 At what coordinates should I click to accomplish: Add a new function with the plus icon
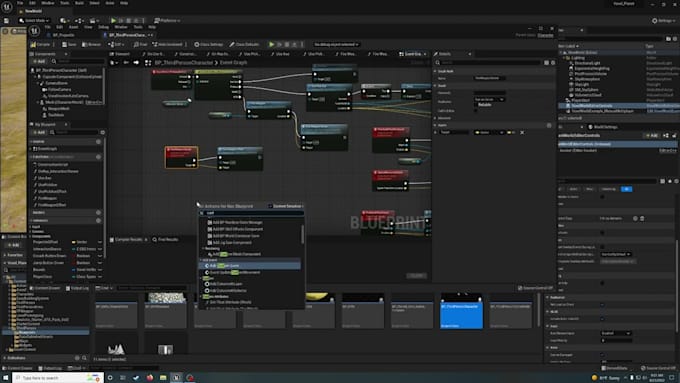[x=98, y=157]
